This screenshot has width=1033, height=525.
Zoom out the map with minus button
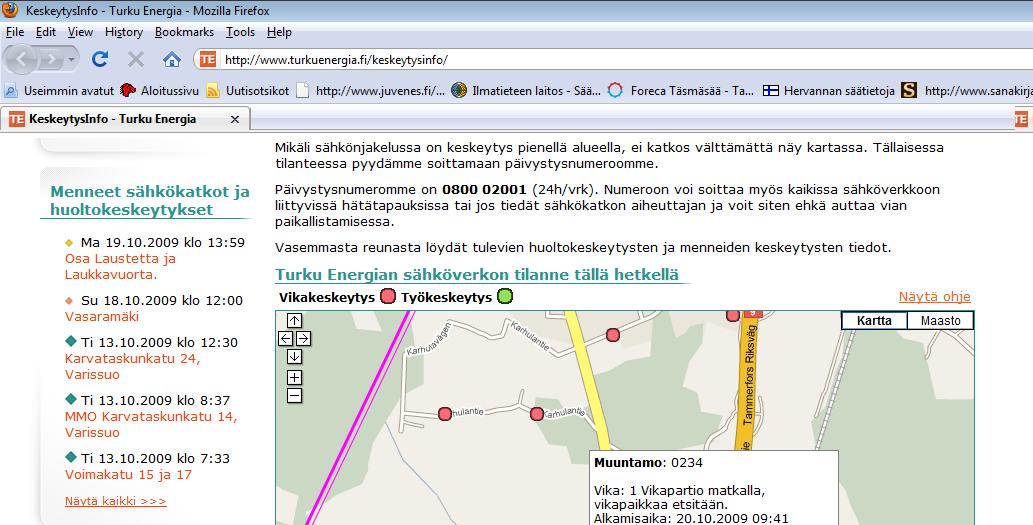coord(294,395)
